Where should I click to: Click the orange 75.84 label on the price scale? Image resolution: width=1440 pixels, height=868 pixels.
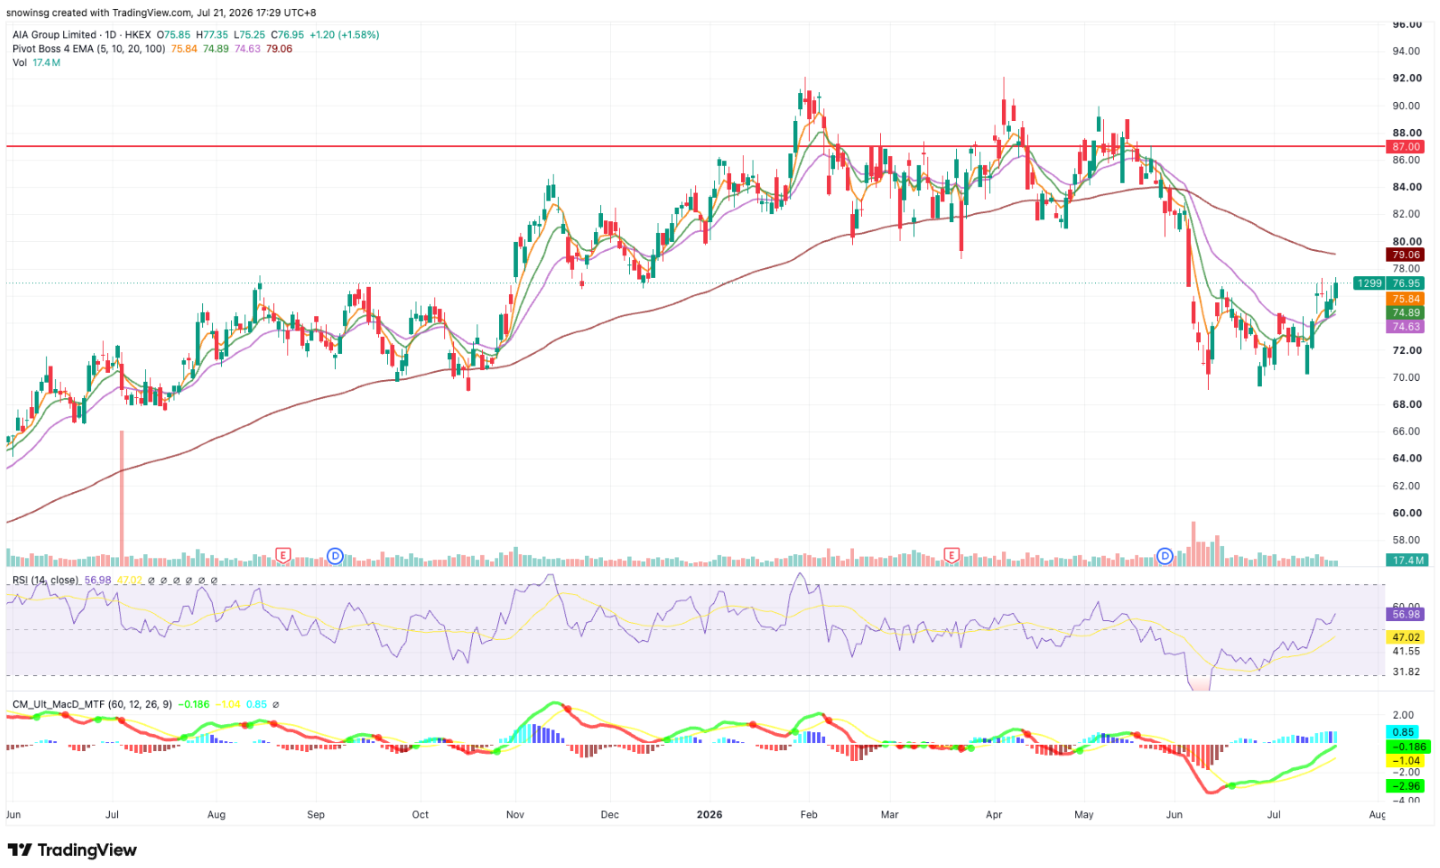pos(1405,299)
